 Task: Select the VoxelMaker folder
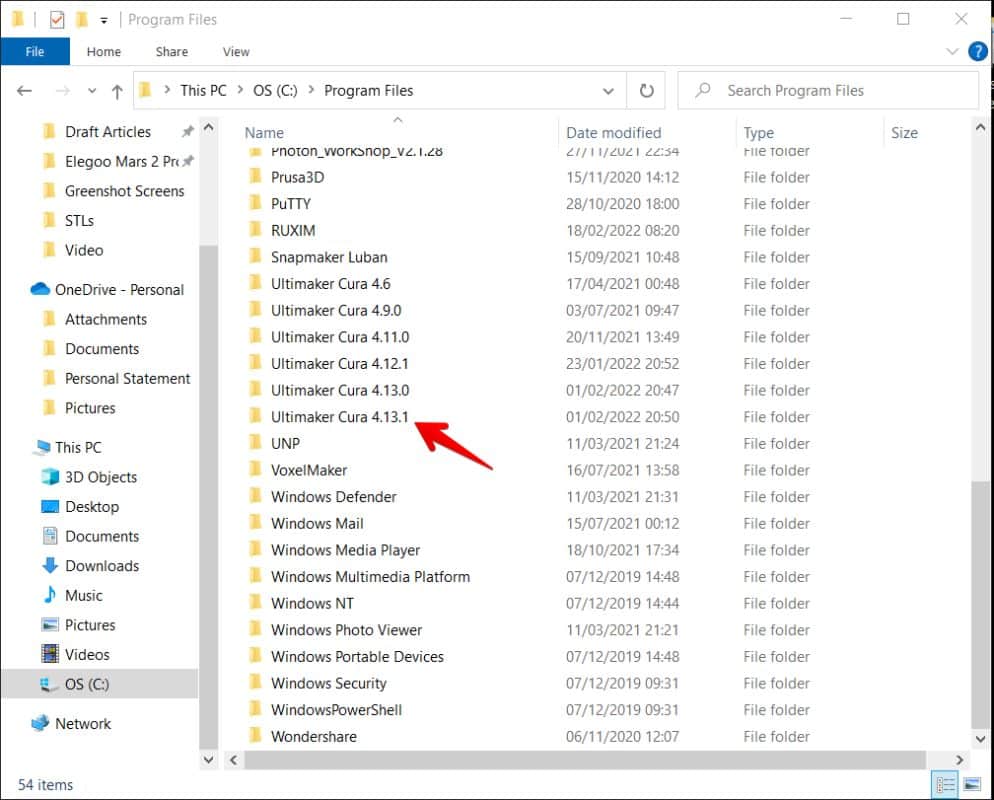(x=309, y=470)
